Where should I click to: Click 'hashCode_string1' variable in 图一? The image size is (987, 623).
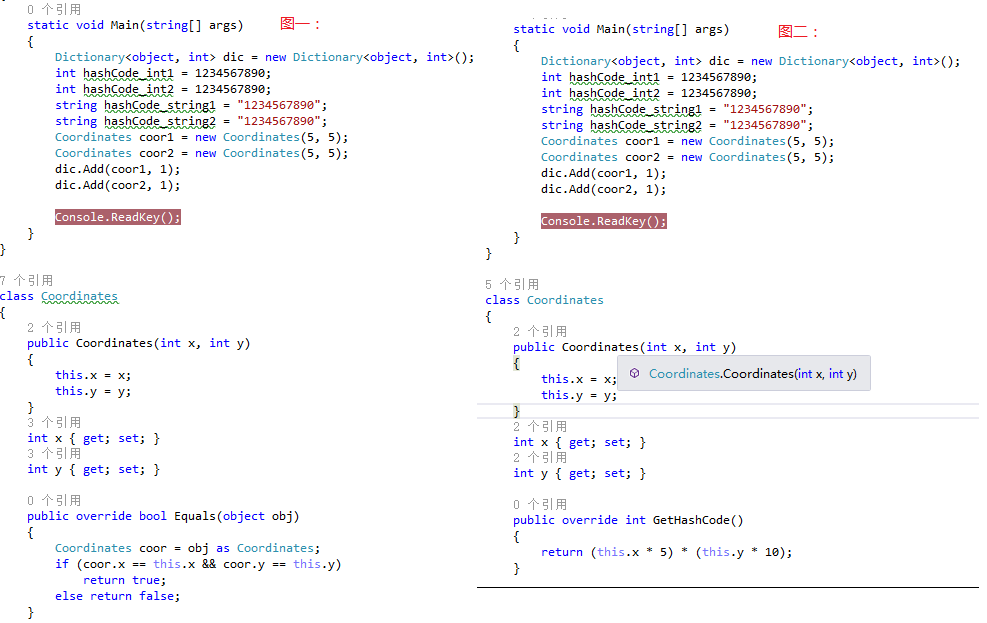160,105
